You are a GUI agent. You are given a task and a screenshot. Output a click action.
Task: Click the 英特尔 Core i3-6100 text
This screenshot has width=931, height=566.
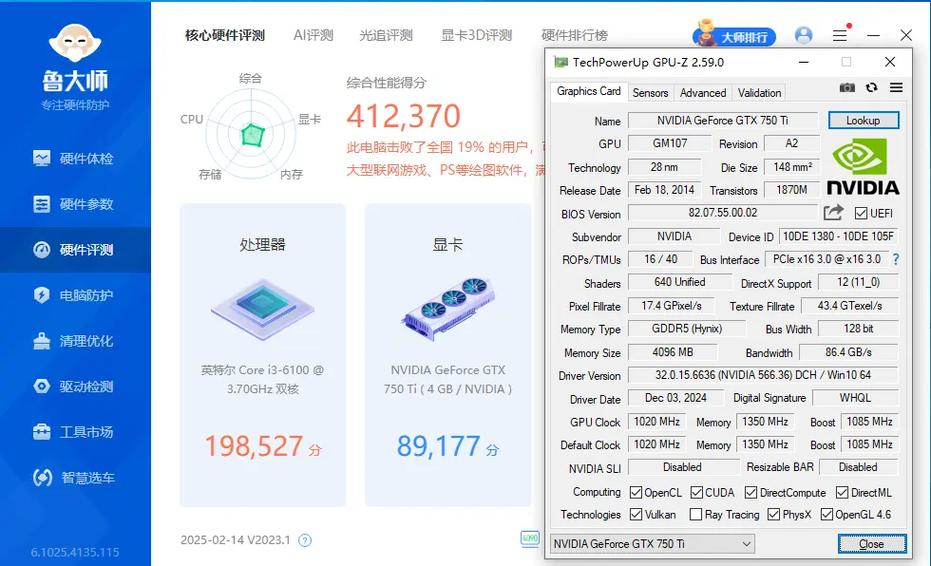[262, 380]
